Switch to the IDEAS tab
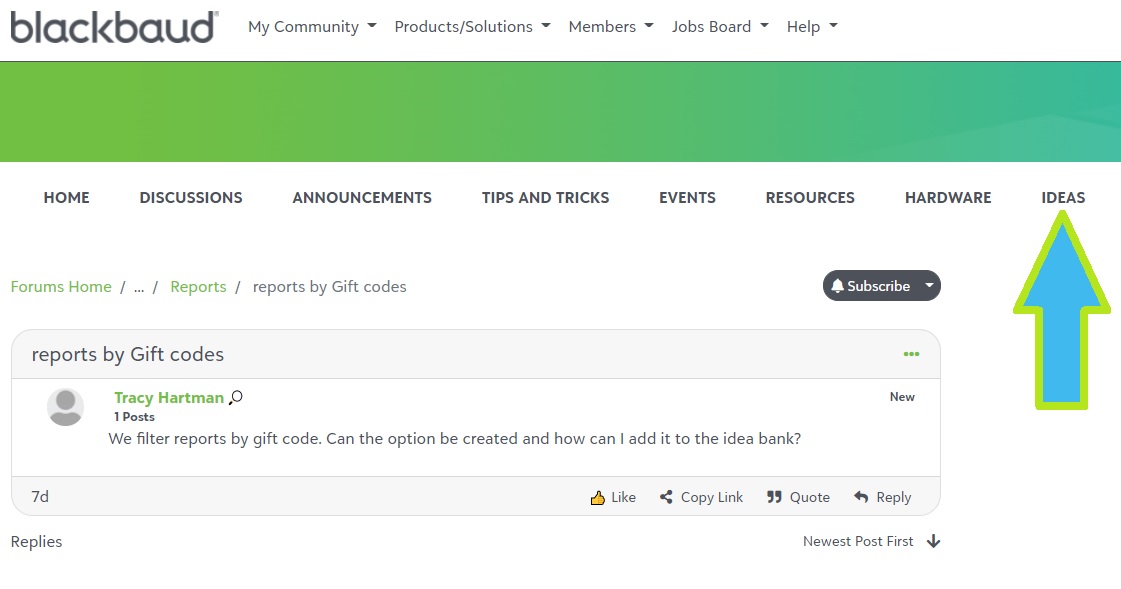Screen dimensions: 1121x589 [x=1063, y=198]
